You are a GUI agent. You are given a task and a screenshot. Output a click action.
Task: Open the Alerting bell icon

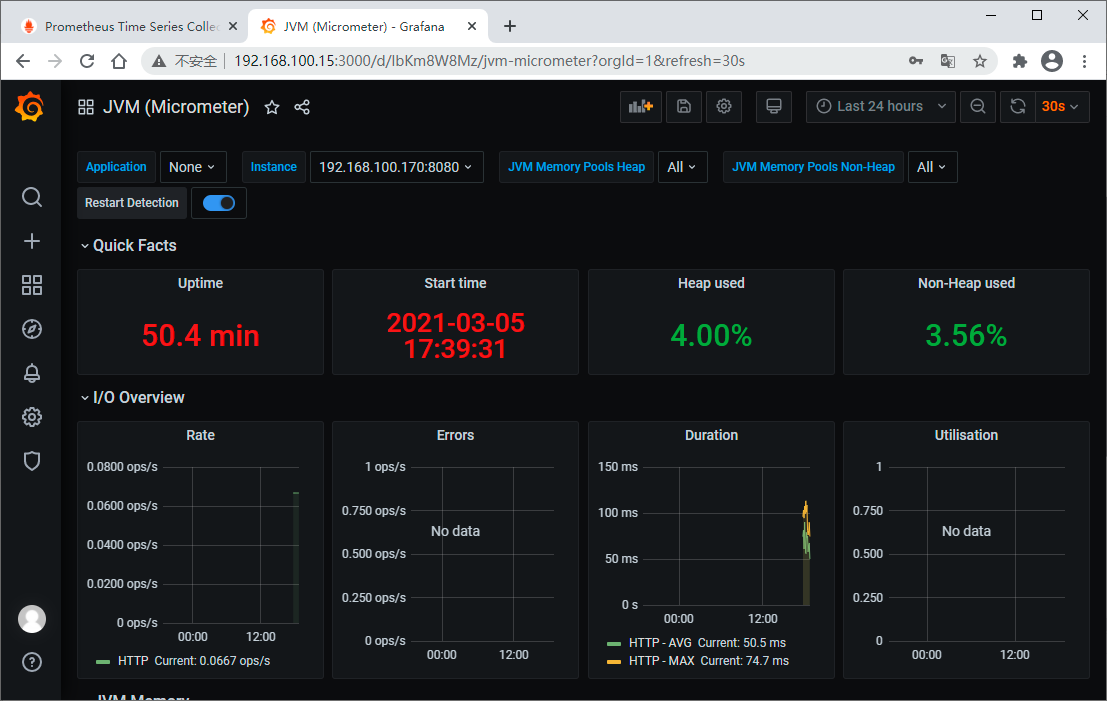(x=32, y=373)
